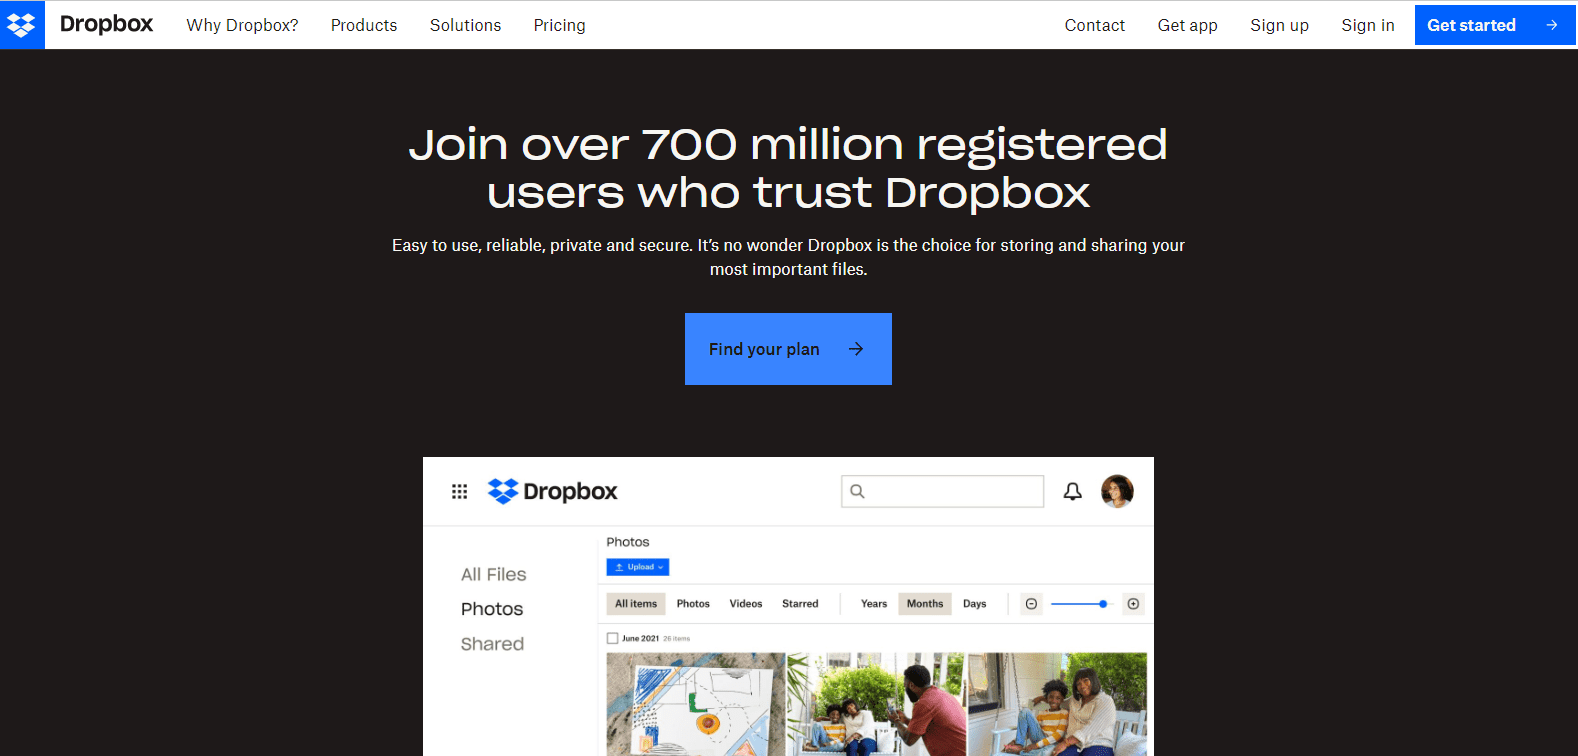Open the app grid launcher icon
The width and height of the screenshot is (1578, 756).
pos(460,491)
